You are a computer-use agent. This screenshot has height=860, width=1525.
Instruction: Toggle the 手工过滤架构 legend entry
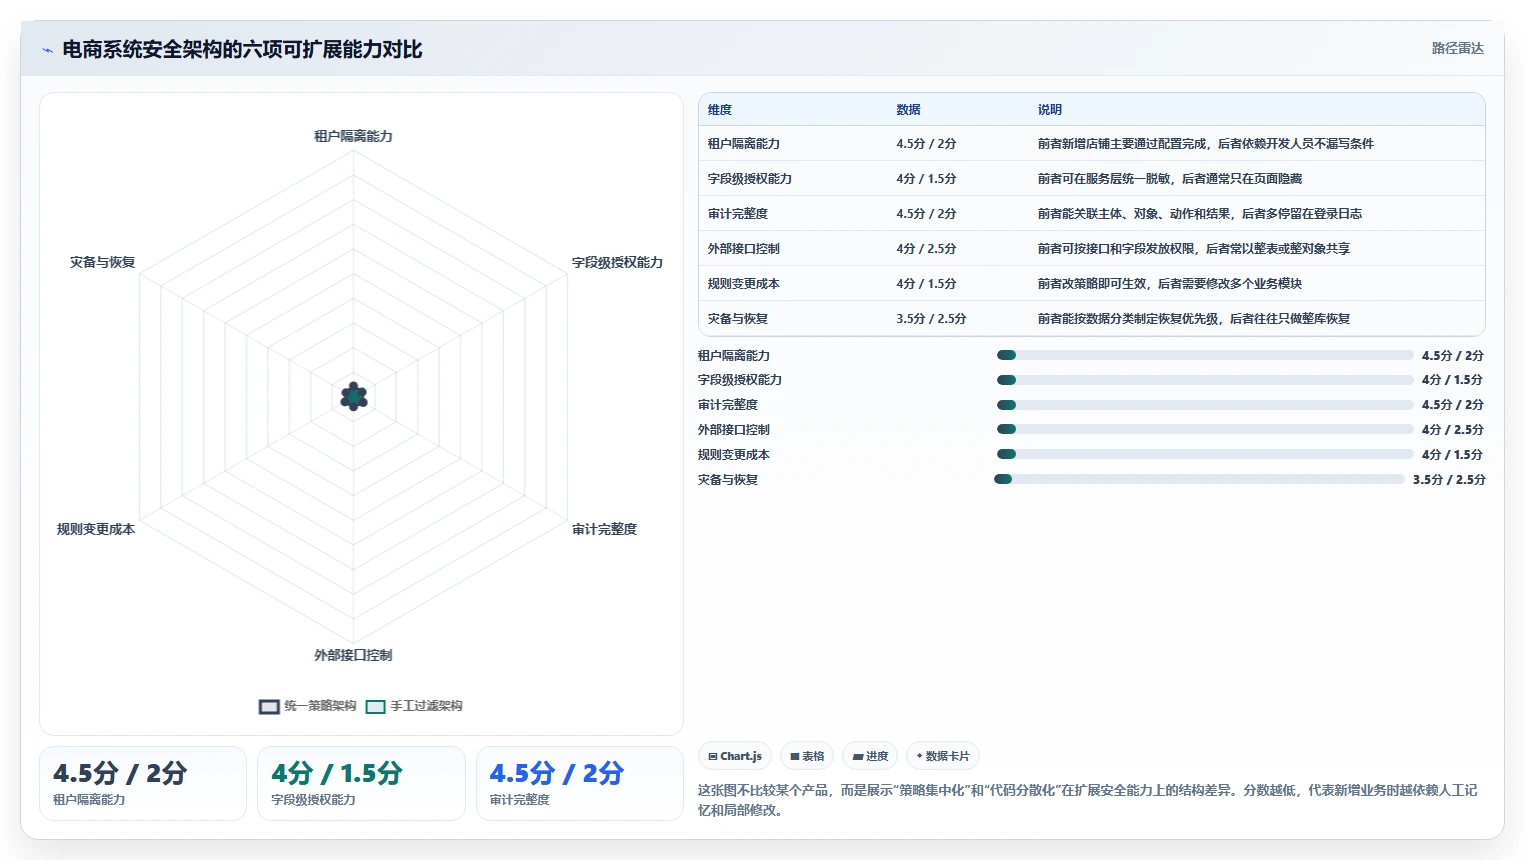414,706
